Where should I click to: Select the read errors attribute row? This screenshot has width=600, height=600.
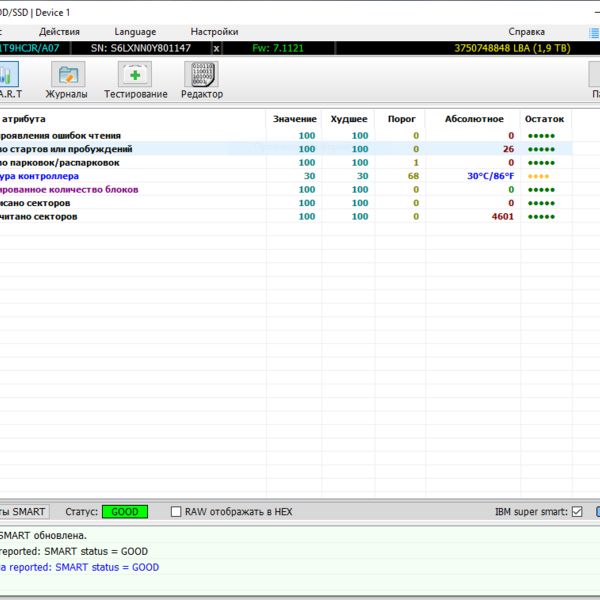pos(286,135)
